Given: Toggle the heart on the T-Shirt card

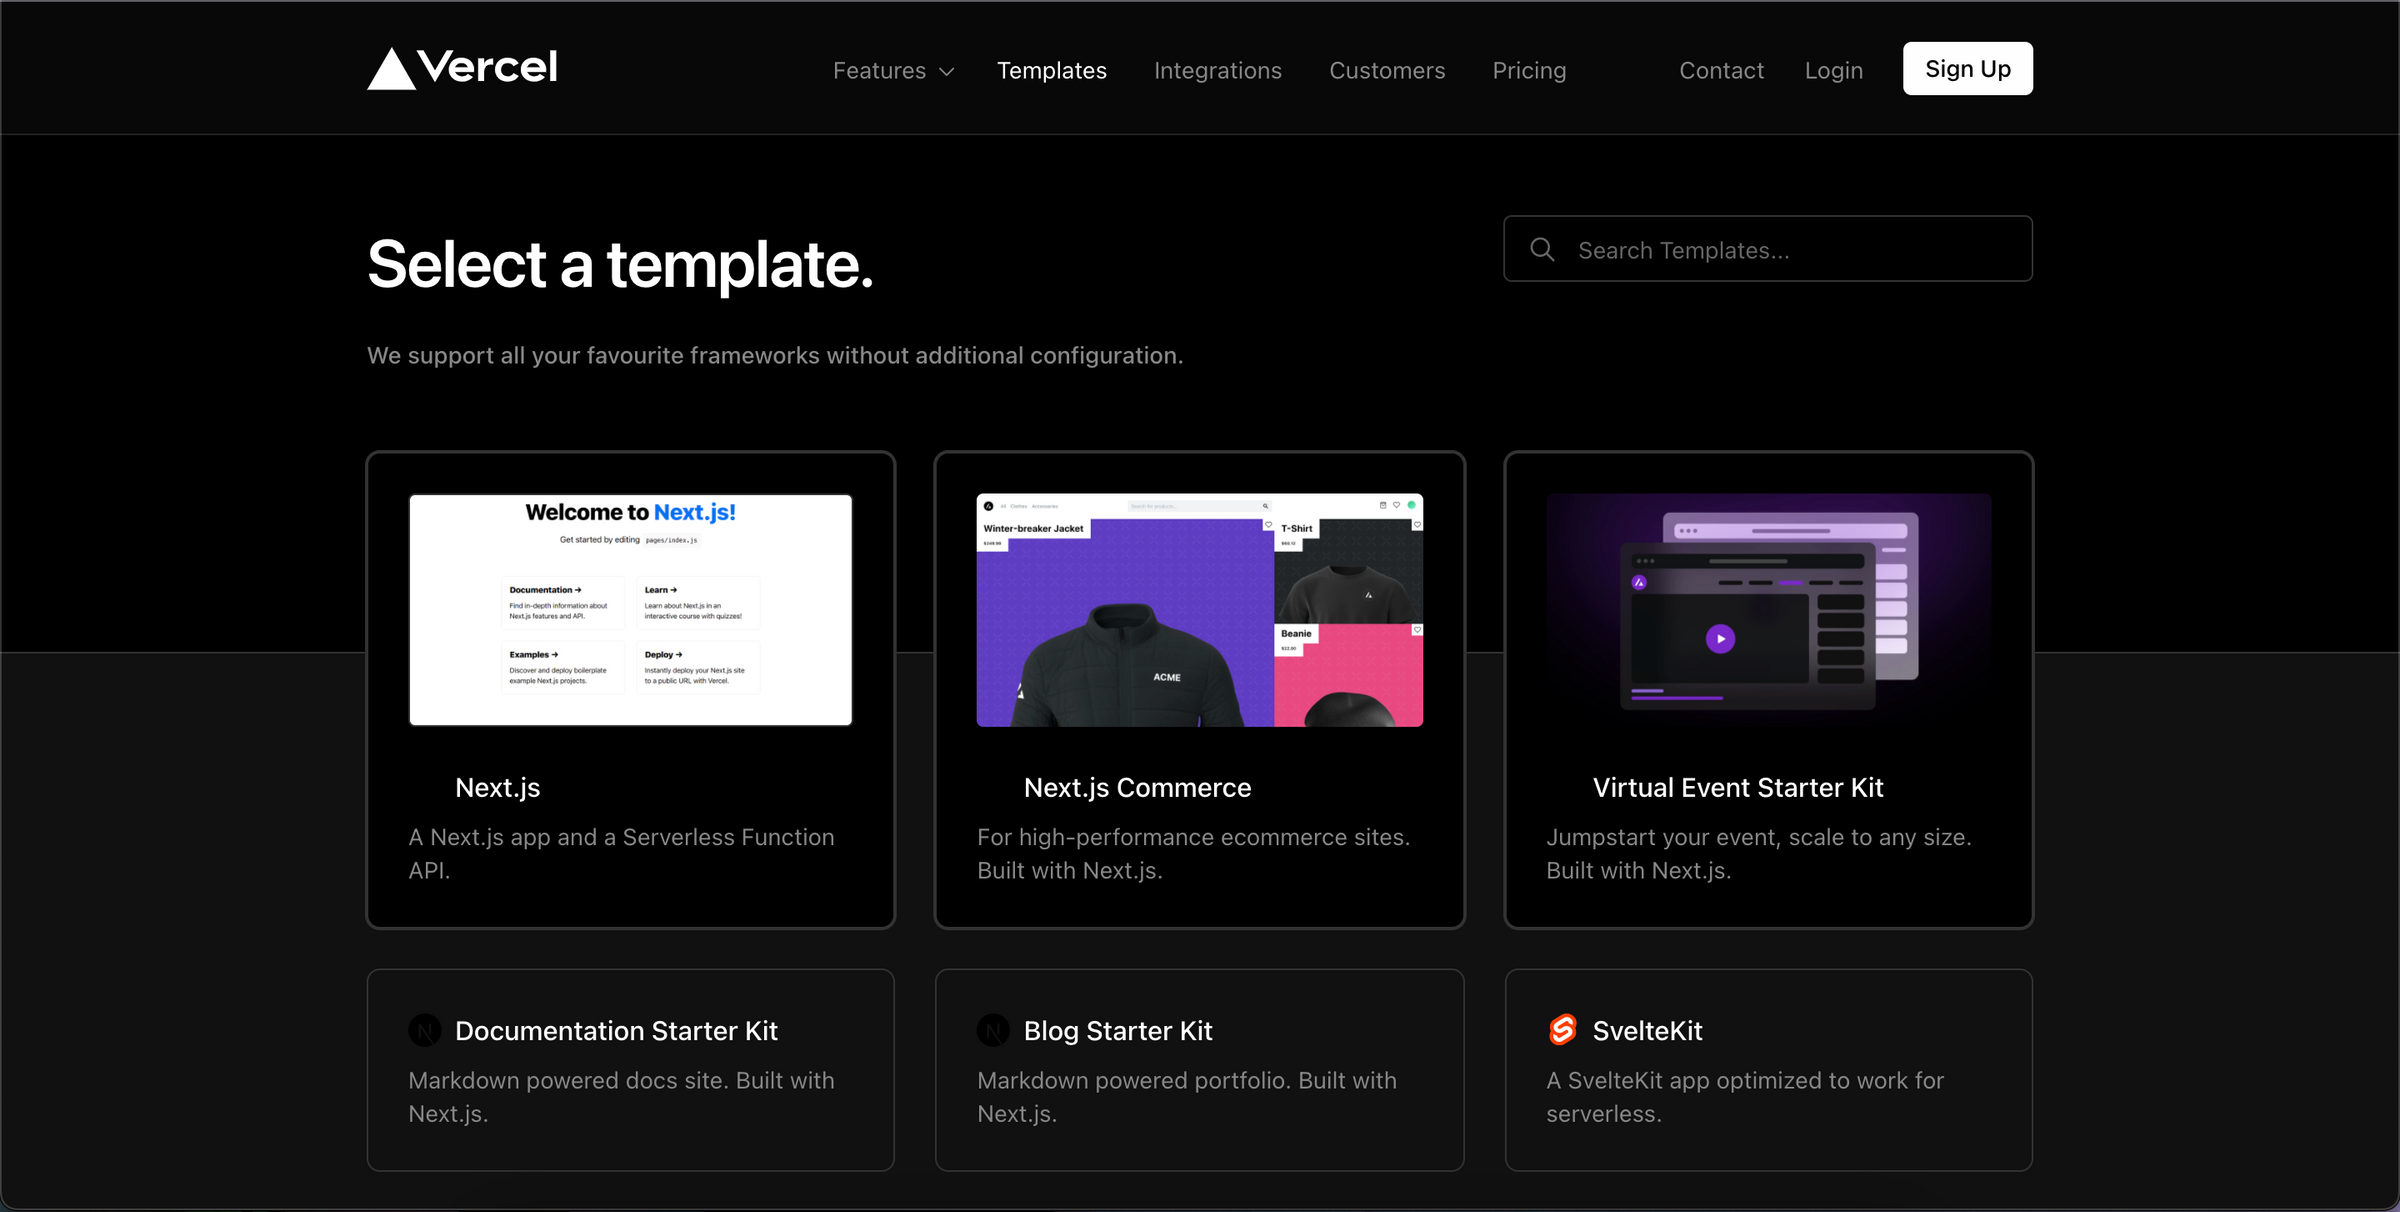Looking at the screenshot, I should [x=1418, y=524].
